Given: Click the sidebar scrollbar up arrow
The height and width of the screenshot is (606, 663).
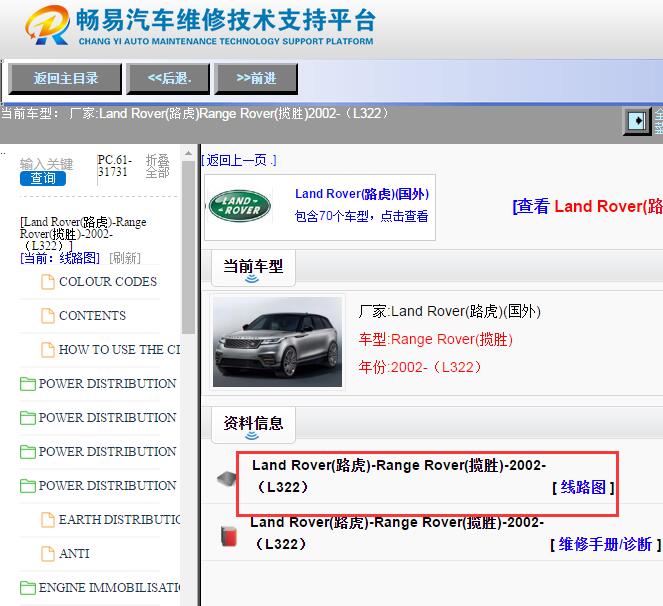Looking at the screenshot, I should pyautogui.click(x=188, y=153).
